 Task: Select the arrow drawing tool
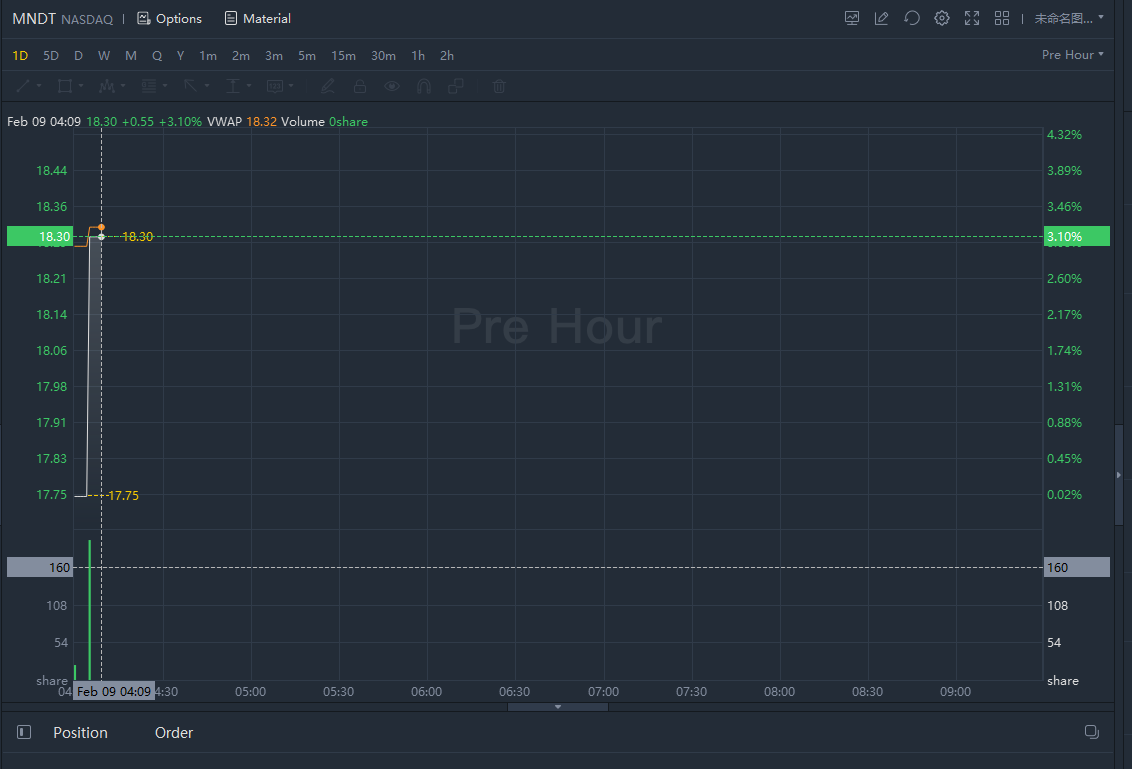[x=191, y=87]
